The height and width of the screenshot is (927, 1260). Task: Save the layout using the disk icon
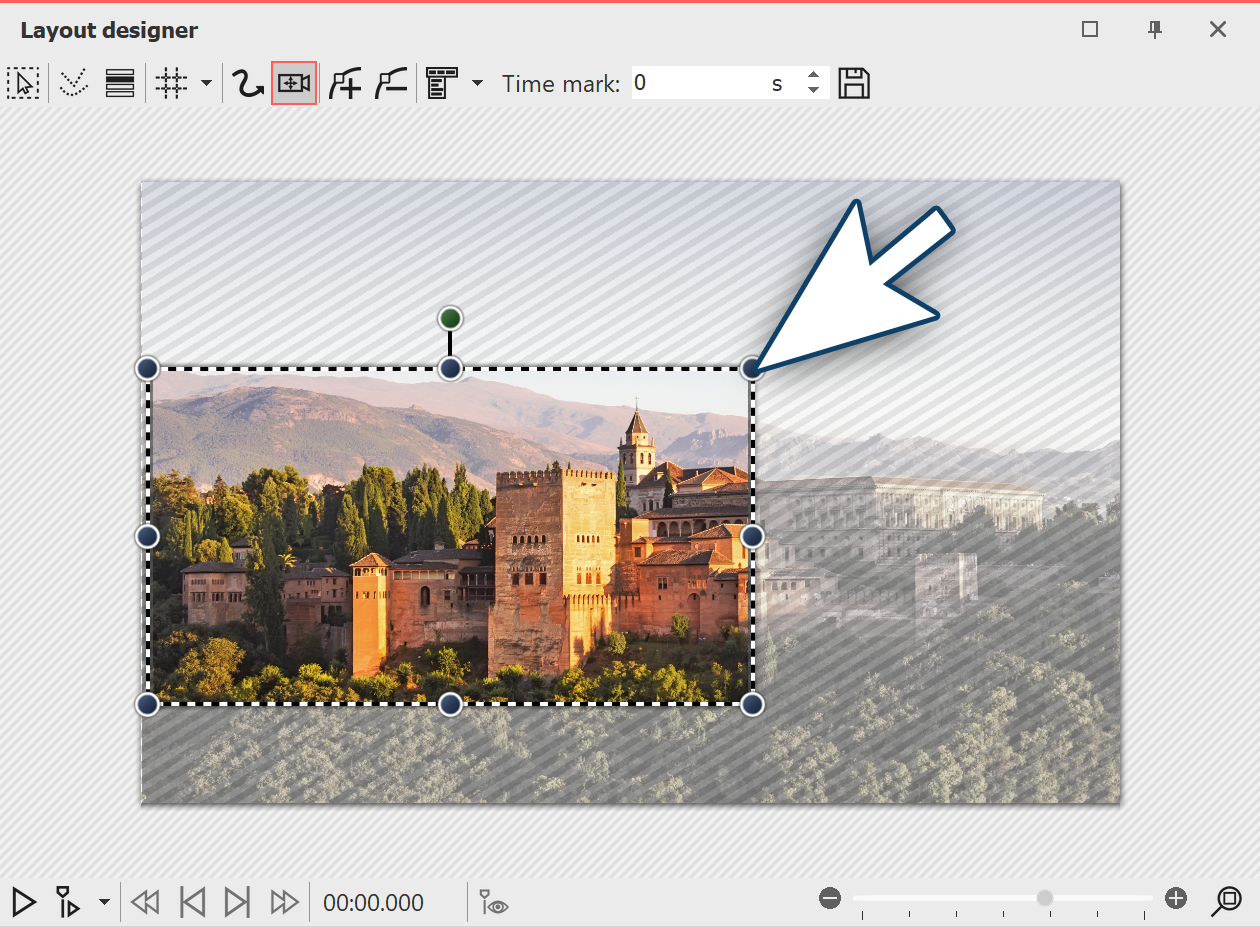coord(855,83)
